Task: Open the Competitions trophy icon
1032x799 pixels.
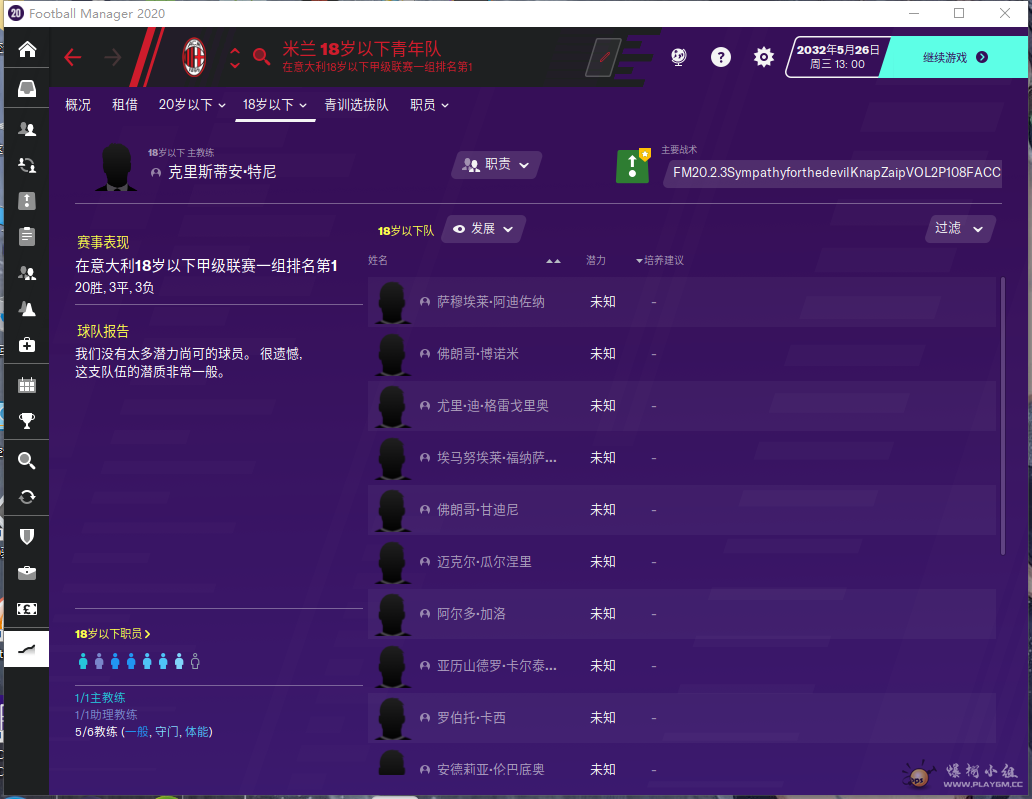Action: click(27, 421)
